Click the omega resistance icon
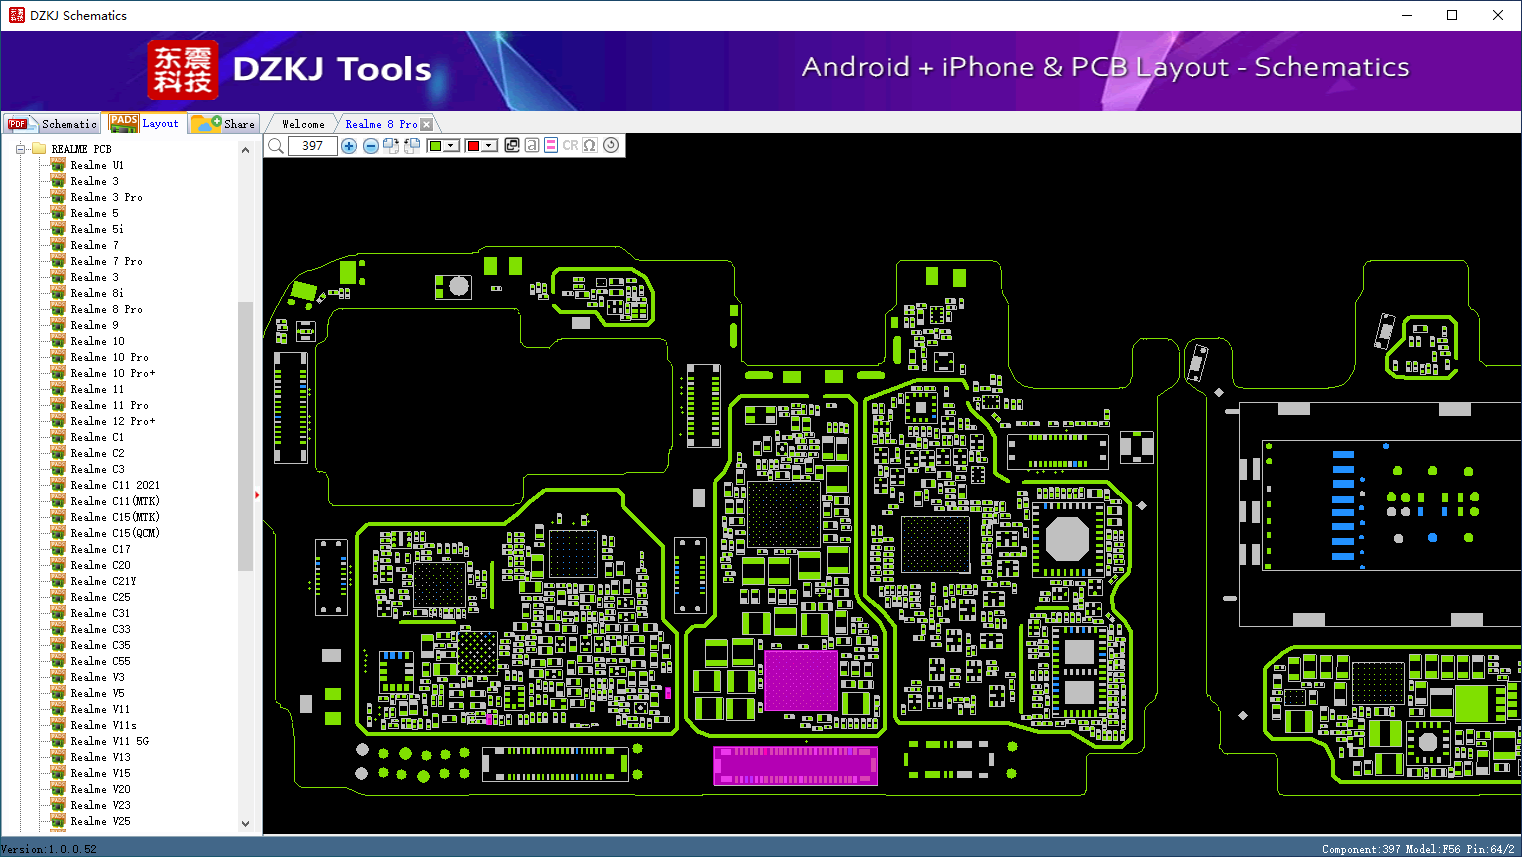The width and height of the screenshot is (1522, 857). tap(590, 145)
